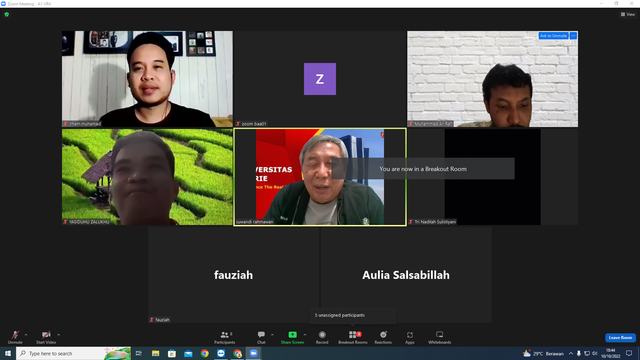The image size is (640, 360).
Task: Start Video in Zoom toolbar
Action: 46,337
